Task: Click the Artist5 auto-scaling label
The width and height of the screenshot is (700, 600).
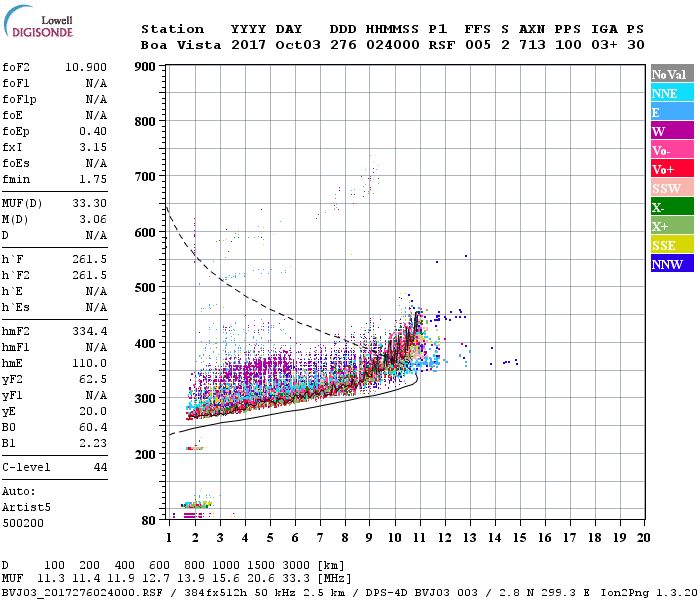Action: [x=26, y=508]
